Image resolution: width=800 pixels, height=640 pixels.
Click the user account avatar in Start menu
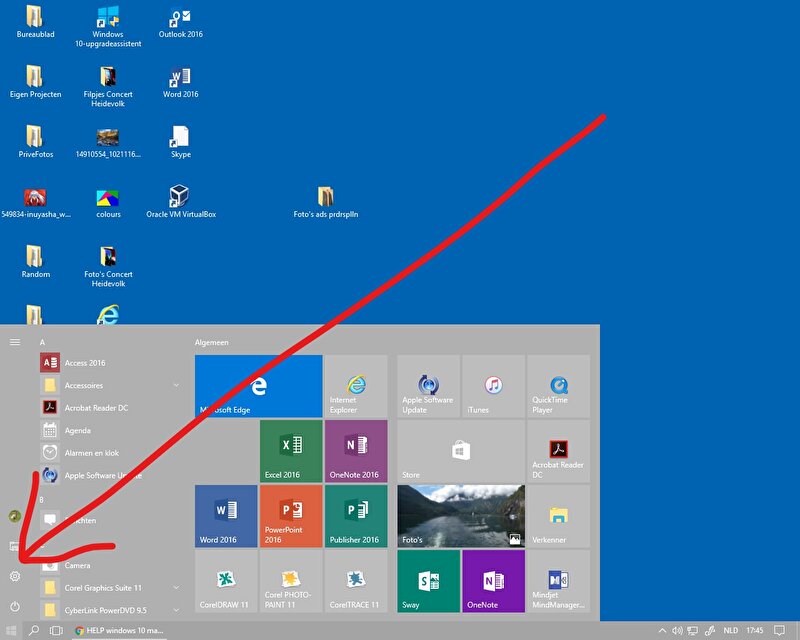pos(15,517)
